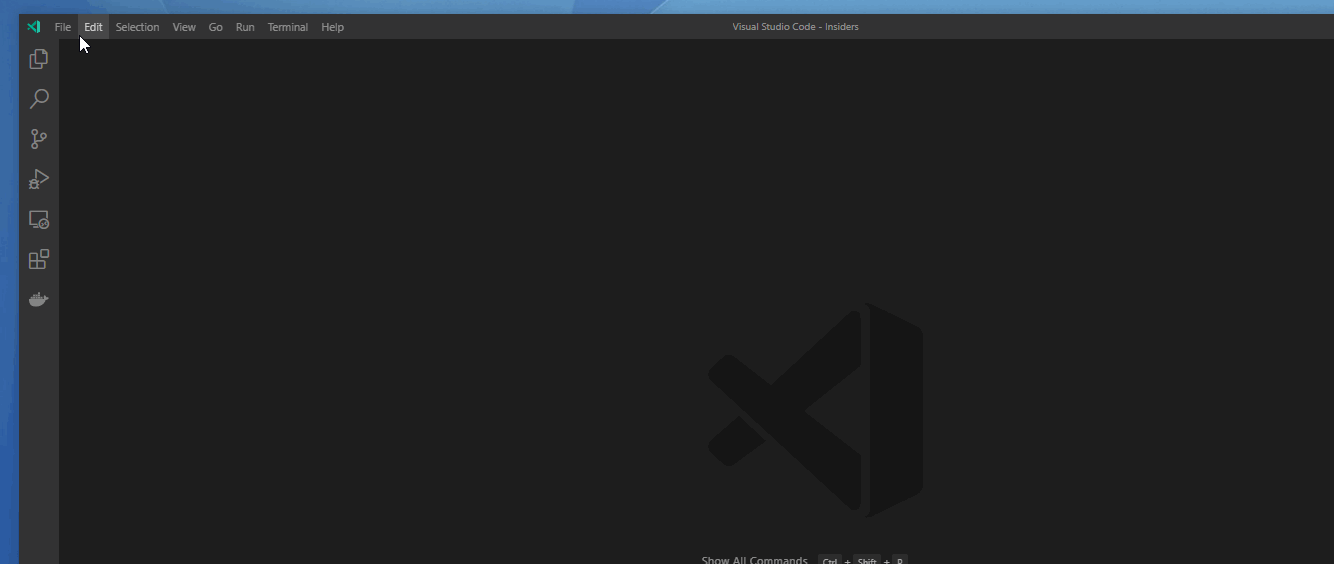The image size is (1334, 564).
Task: Open the Docker view icon
Action: click(x=39, y=299)
